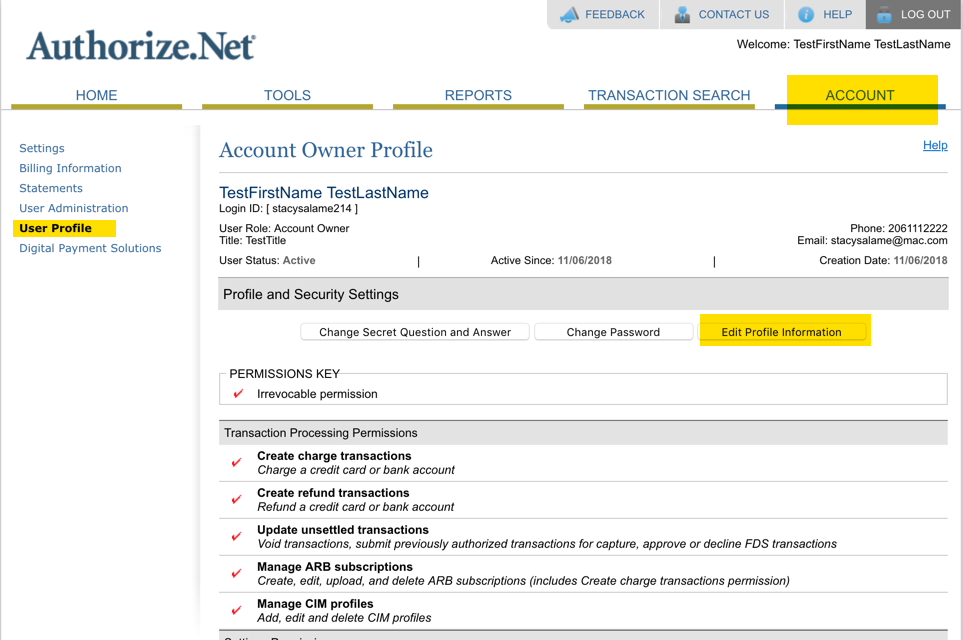Image resolution: width=963 pixels, height=640 pixels.
Task: Click the Log Out lock icon
Action: 884,15
